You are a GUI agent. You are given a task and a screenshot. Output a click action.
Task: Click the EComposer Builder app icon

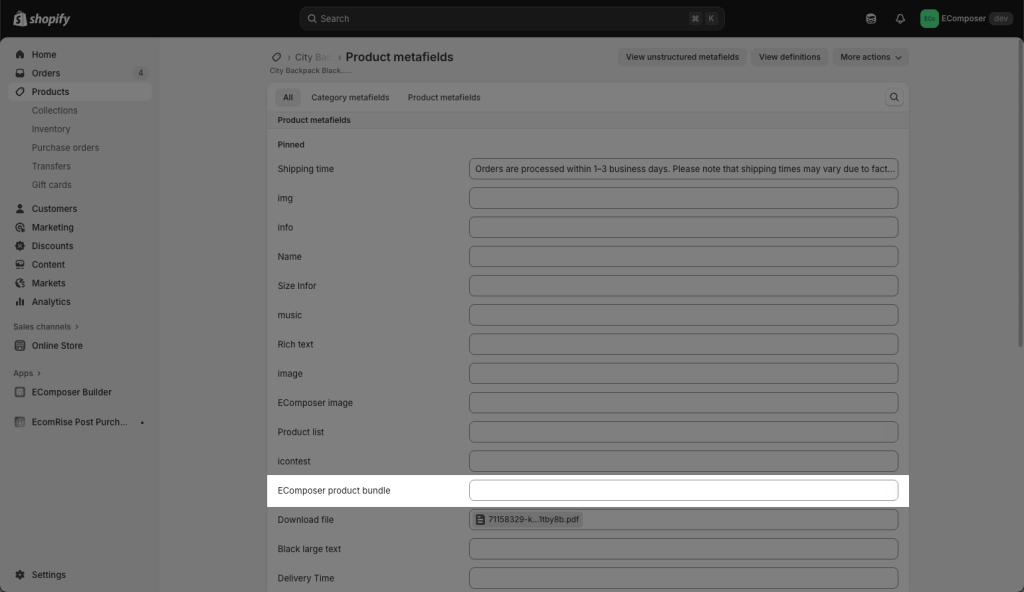pyautogui.click(x=20, y=392)
